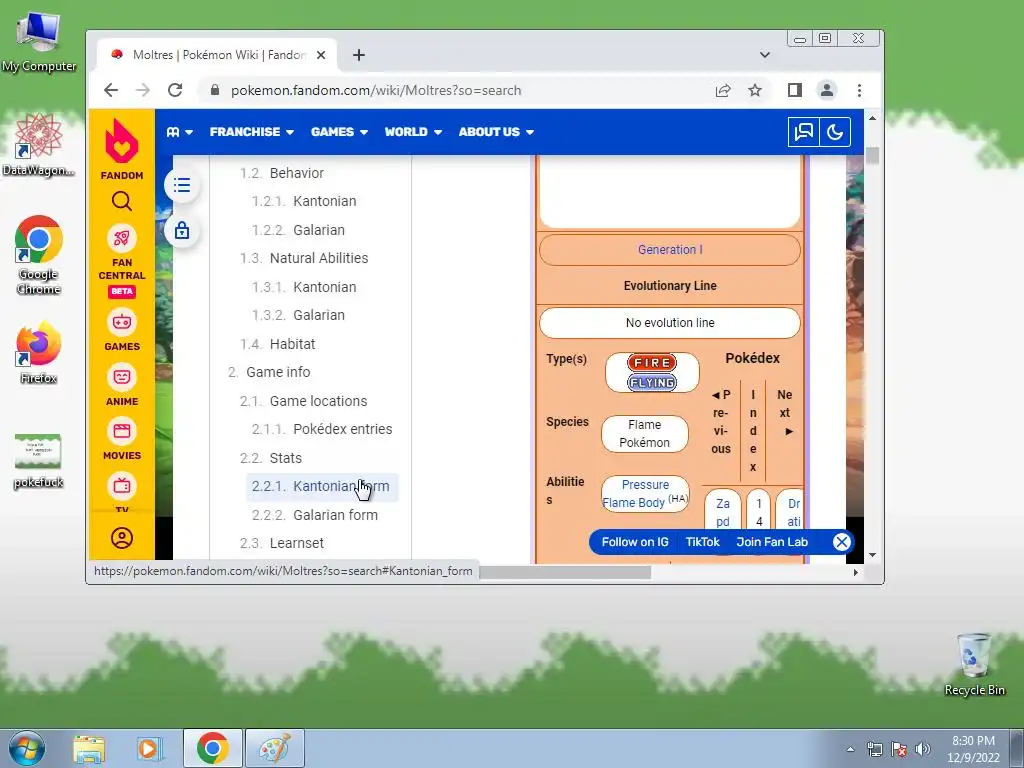Open Chrome side panel icon
The width and height of the screenshot is (1024, 768).
pyautogui.click(x=794, y=90)
